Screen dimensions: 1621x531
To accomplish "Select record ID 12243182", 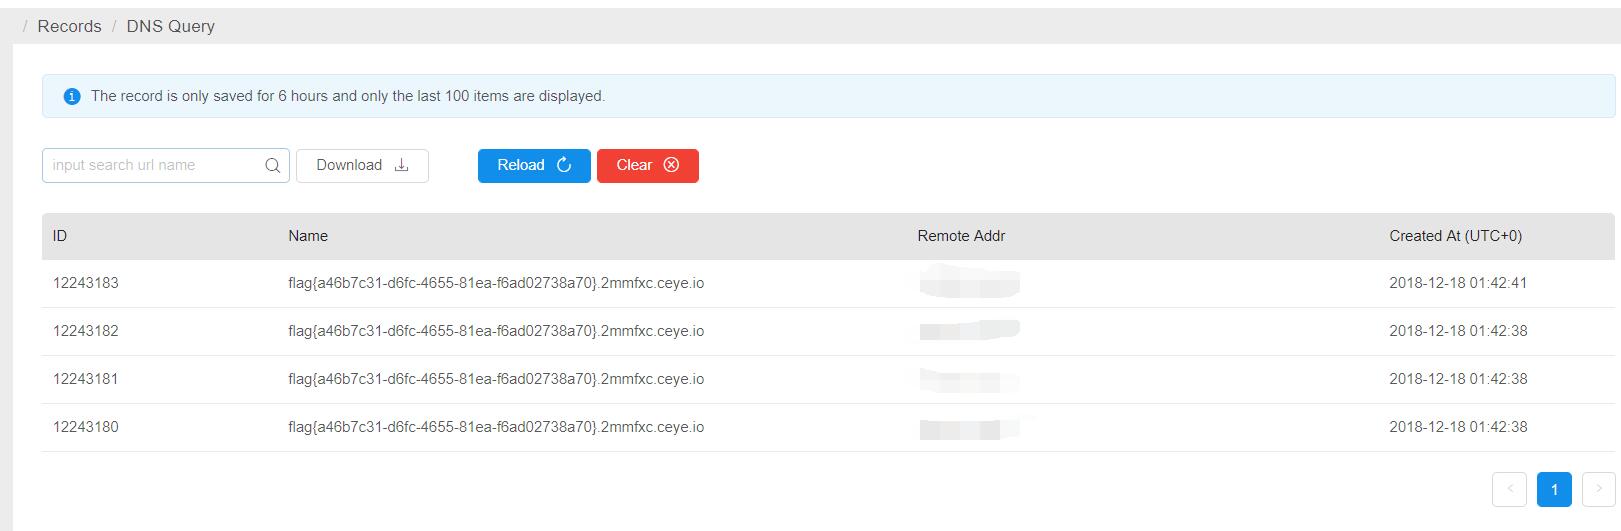I will coord(86,331).
